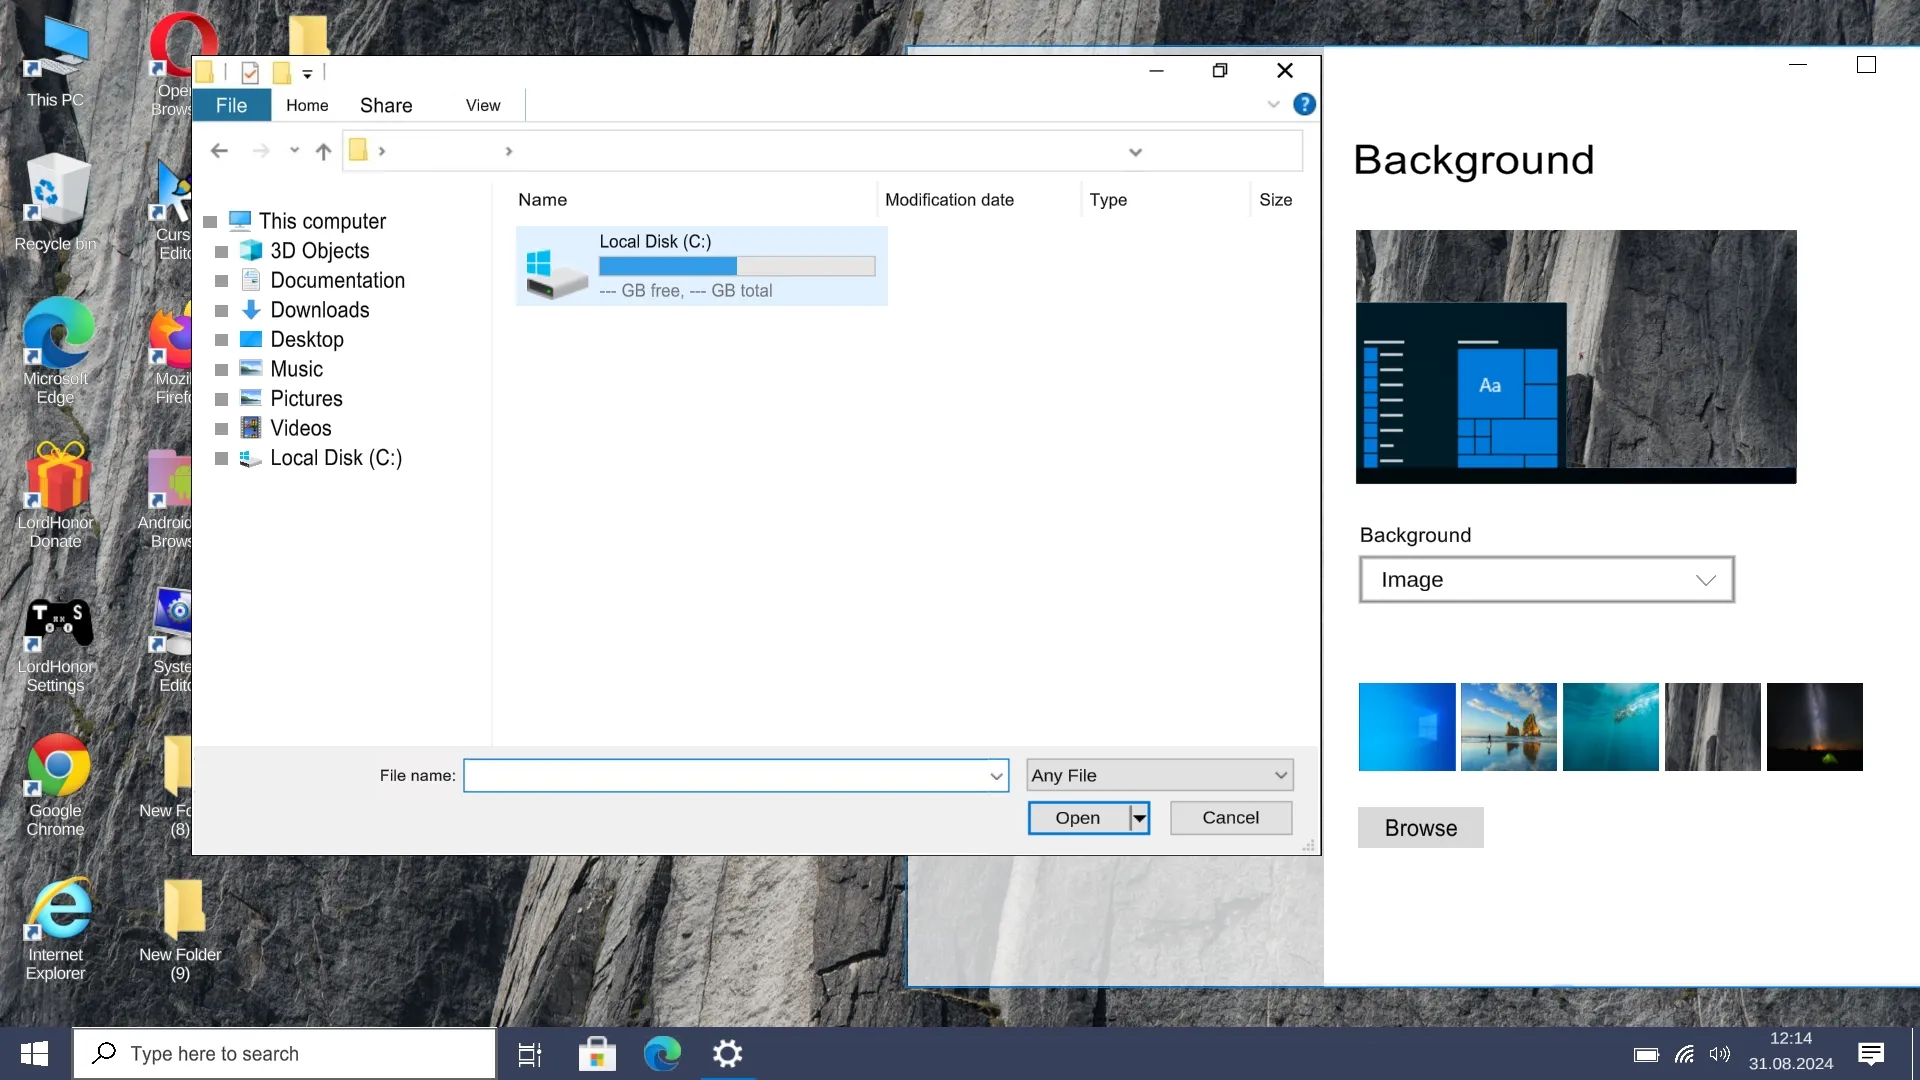Viewport: 1920px width, 1080px height.
Task: Expand the Downloads tree node
Action: [x=222, y=311]
